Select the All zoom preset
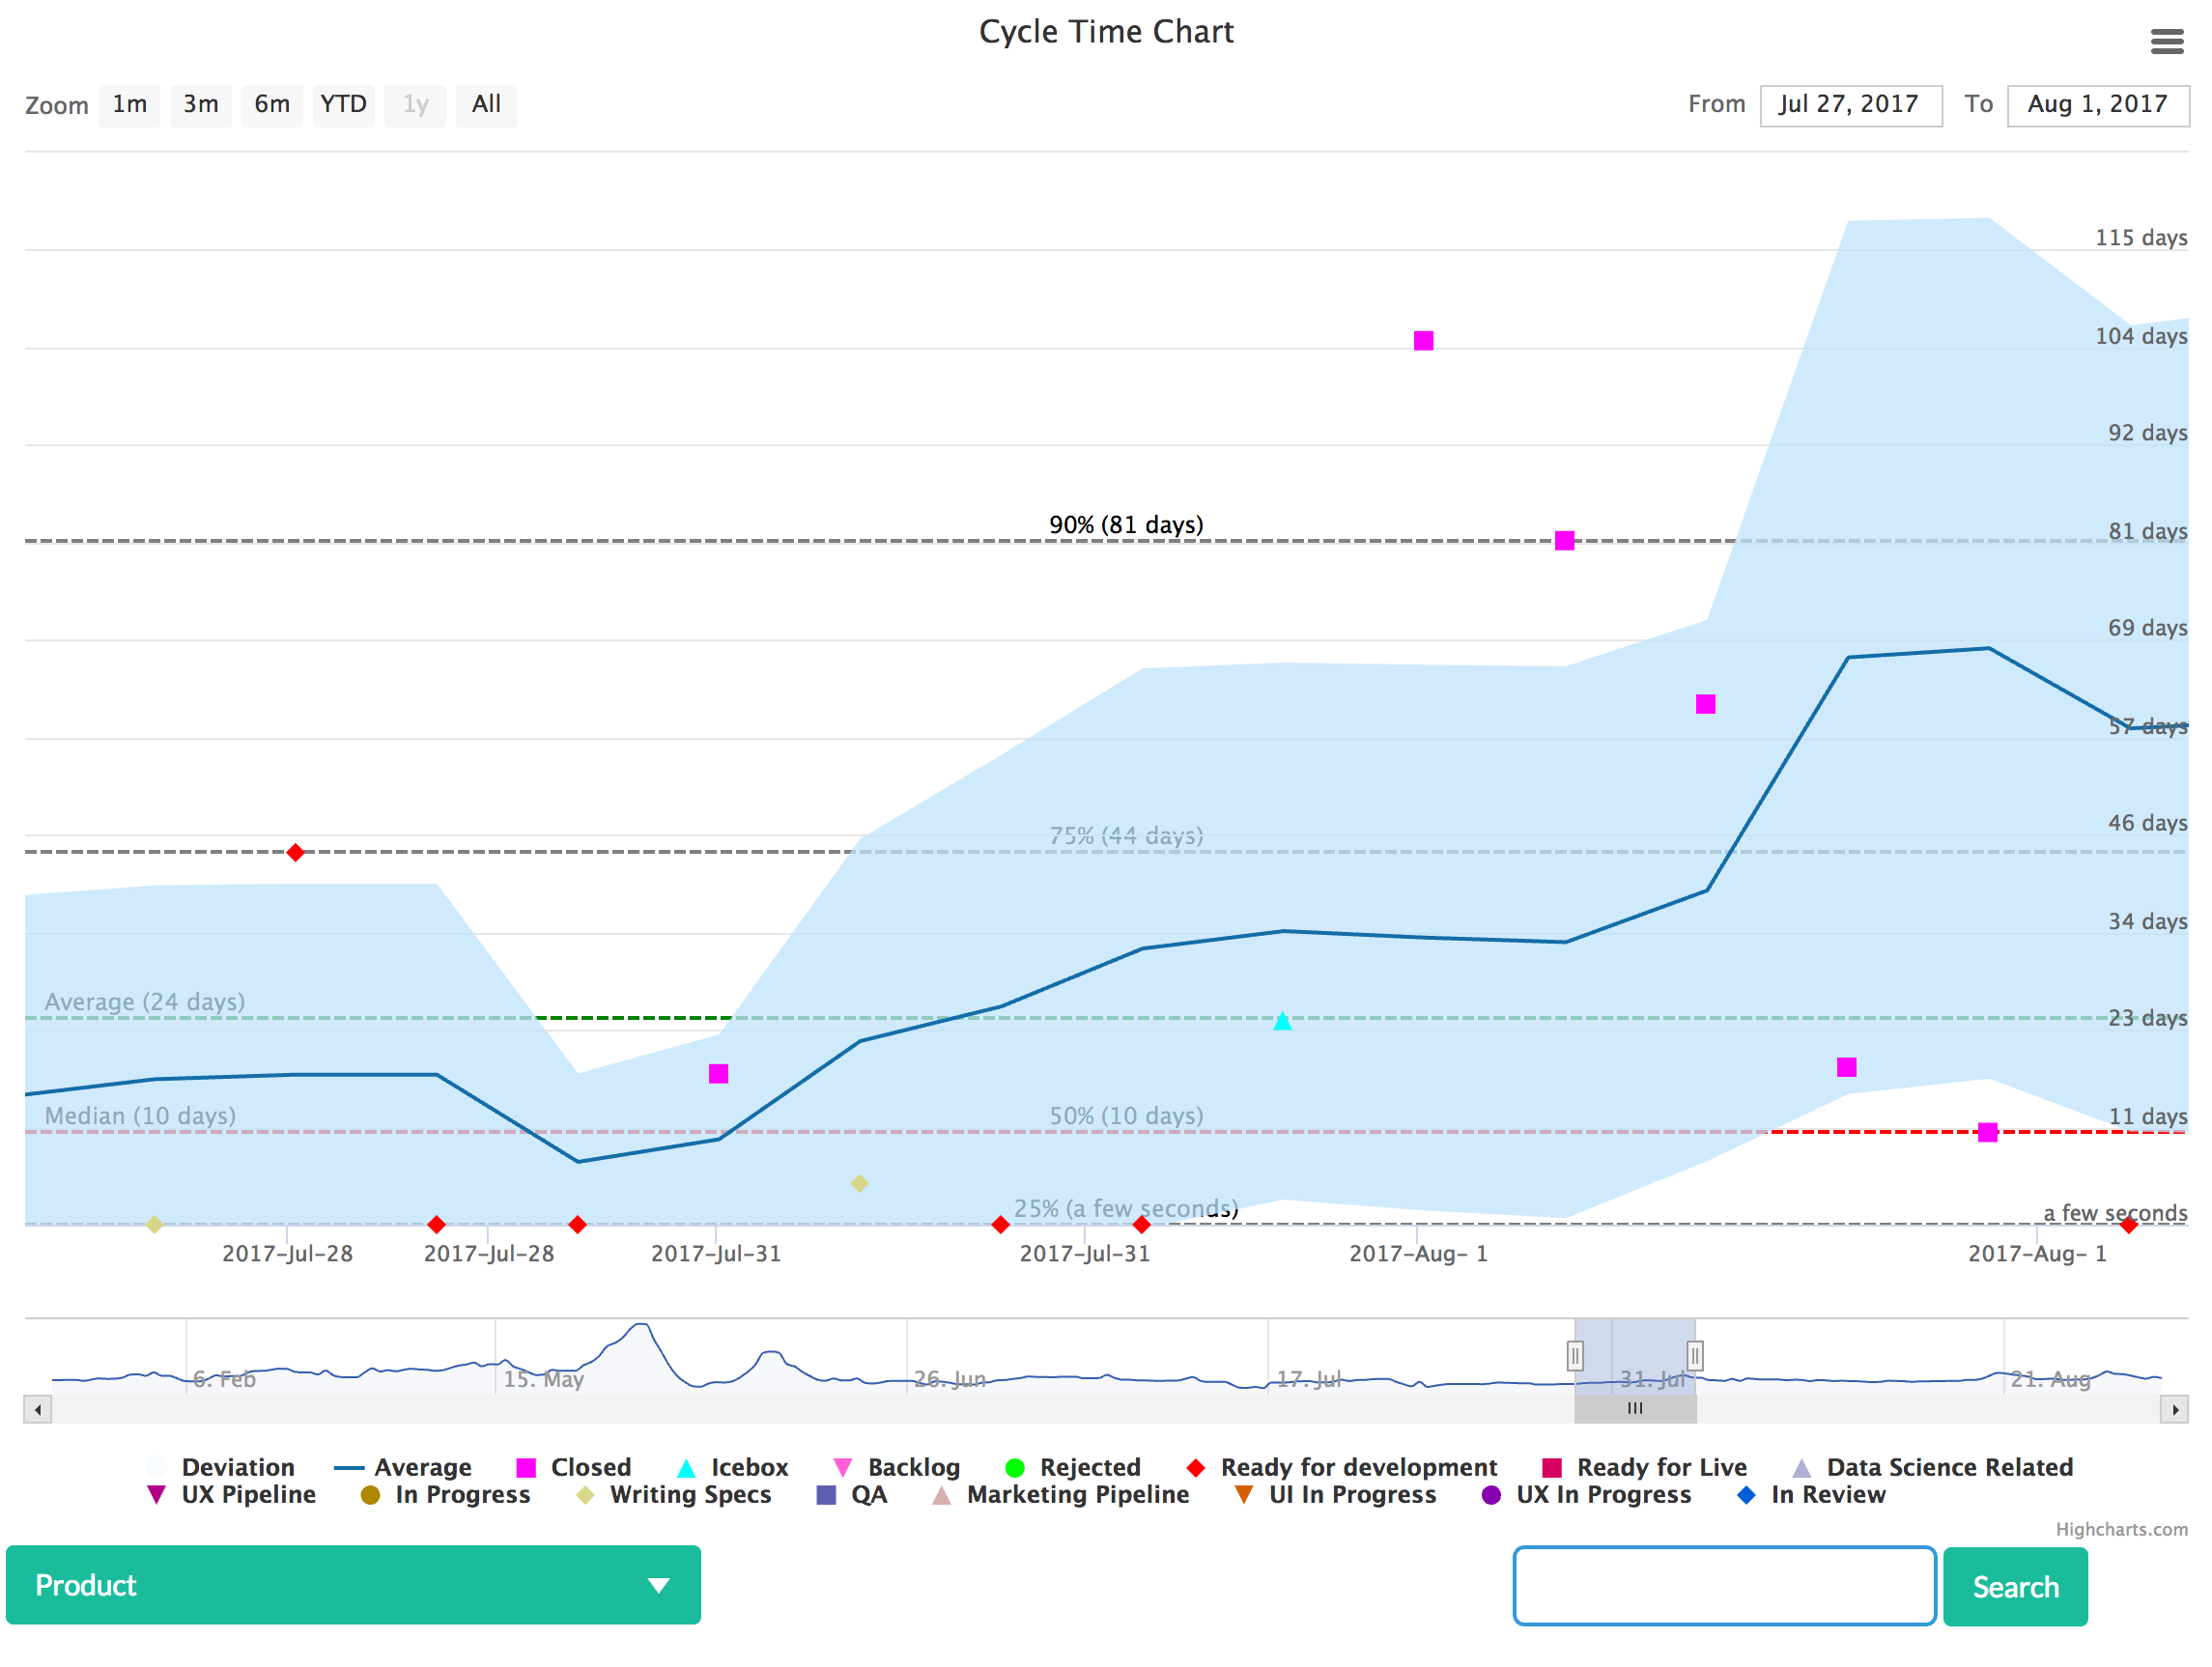 tap(487, 104)
